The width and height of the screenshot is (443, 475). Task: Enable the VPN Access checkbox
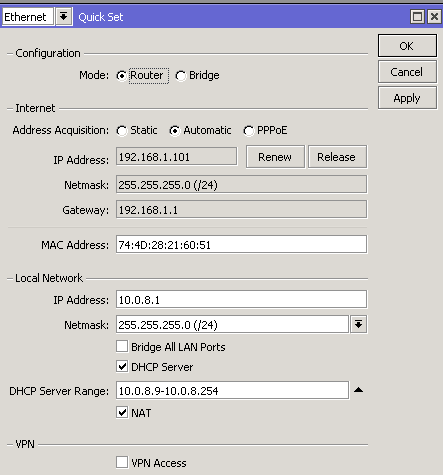[x=122, y=462]
